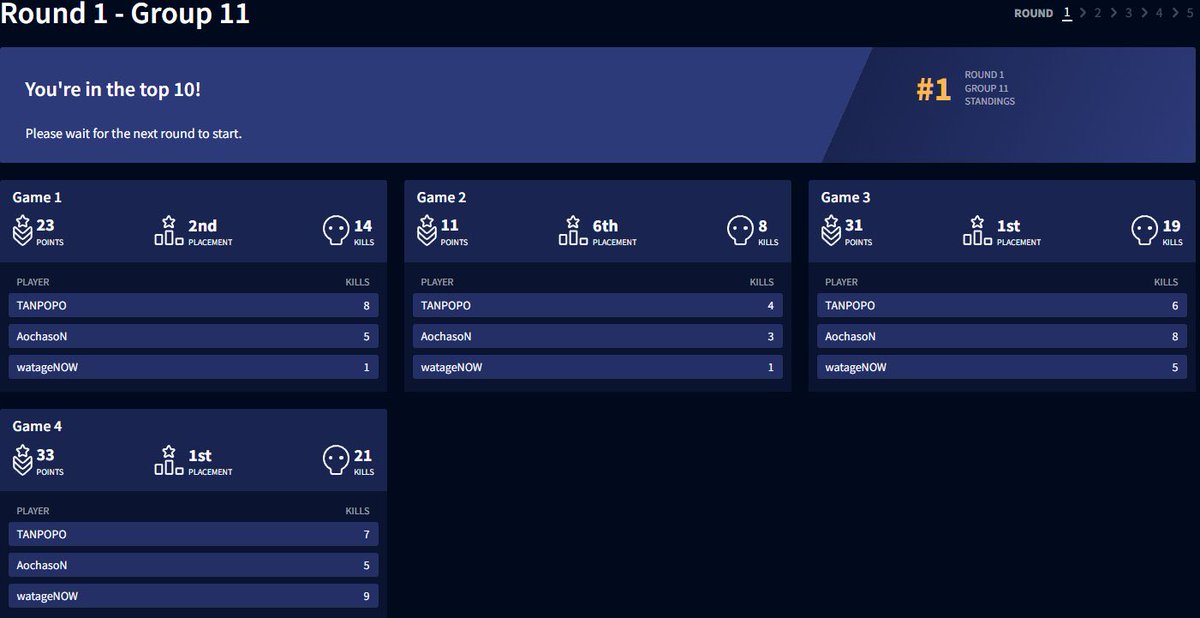Image resolution: width=1200 pixels, height=618 pixels.
Task: Select TANPOPO row in Game 4
Action: [194, 534]
